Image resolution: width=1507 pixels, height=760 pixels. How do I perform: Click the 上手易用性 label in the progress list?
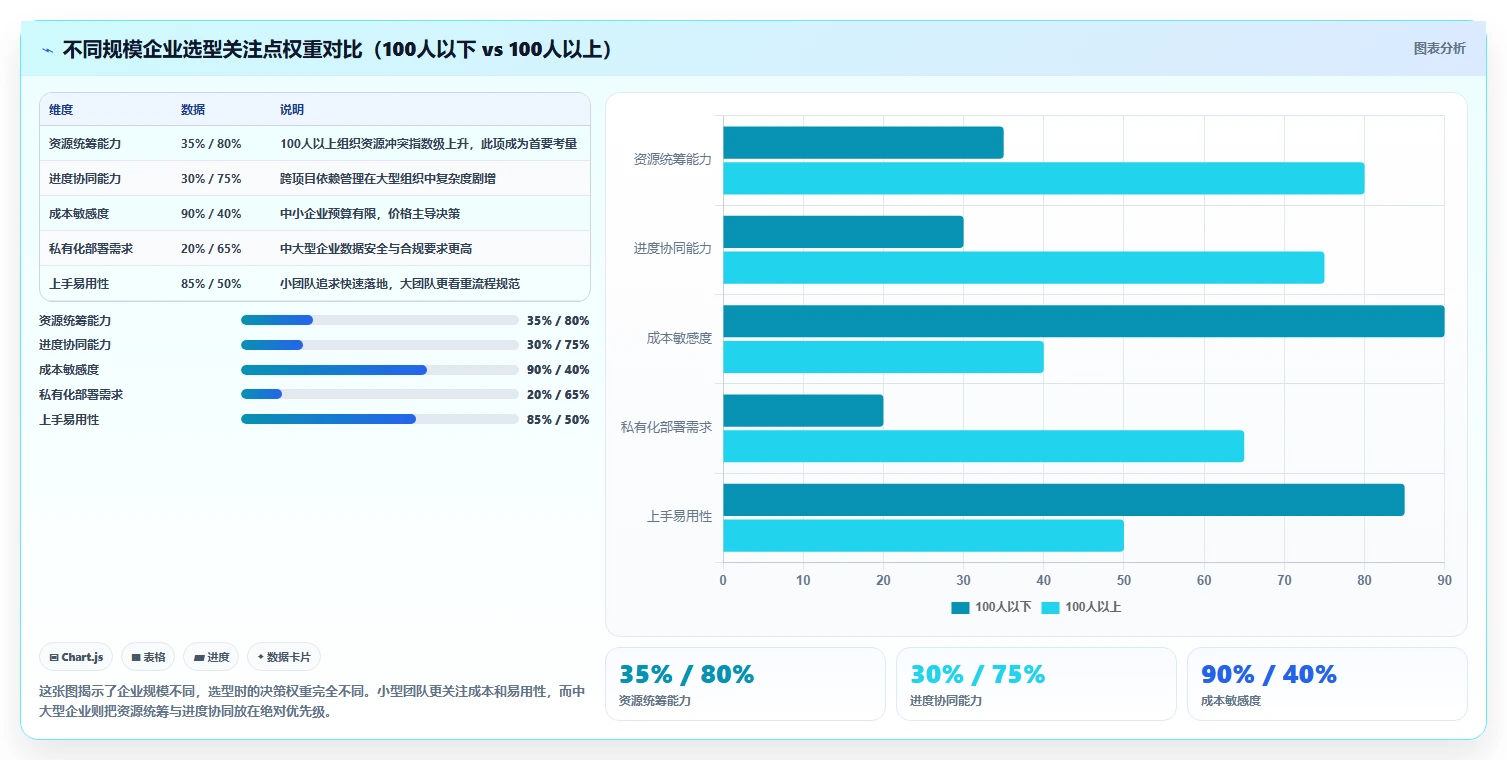[x=69, y=420]
